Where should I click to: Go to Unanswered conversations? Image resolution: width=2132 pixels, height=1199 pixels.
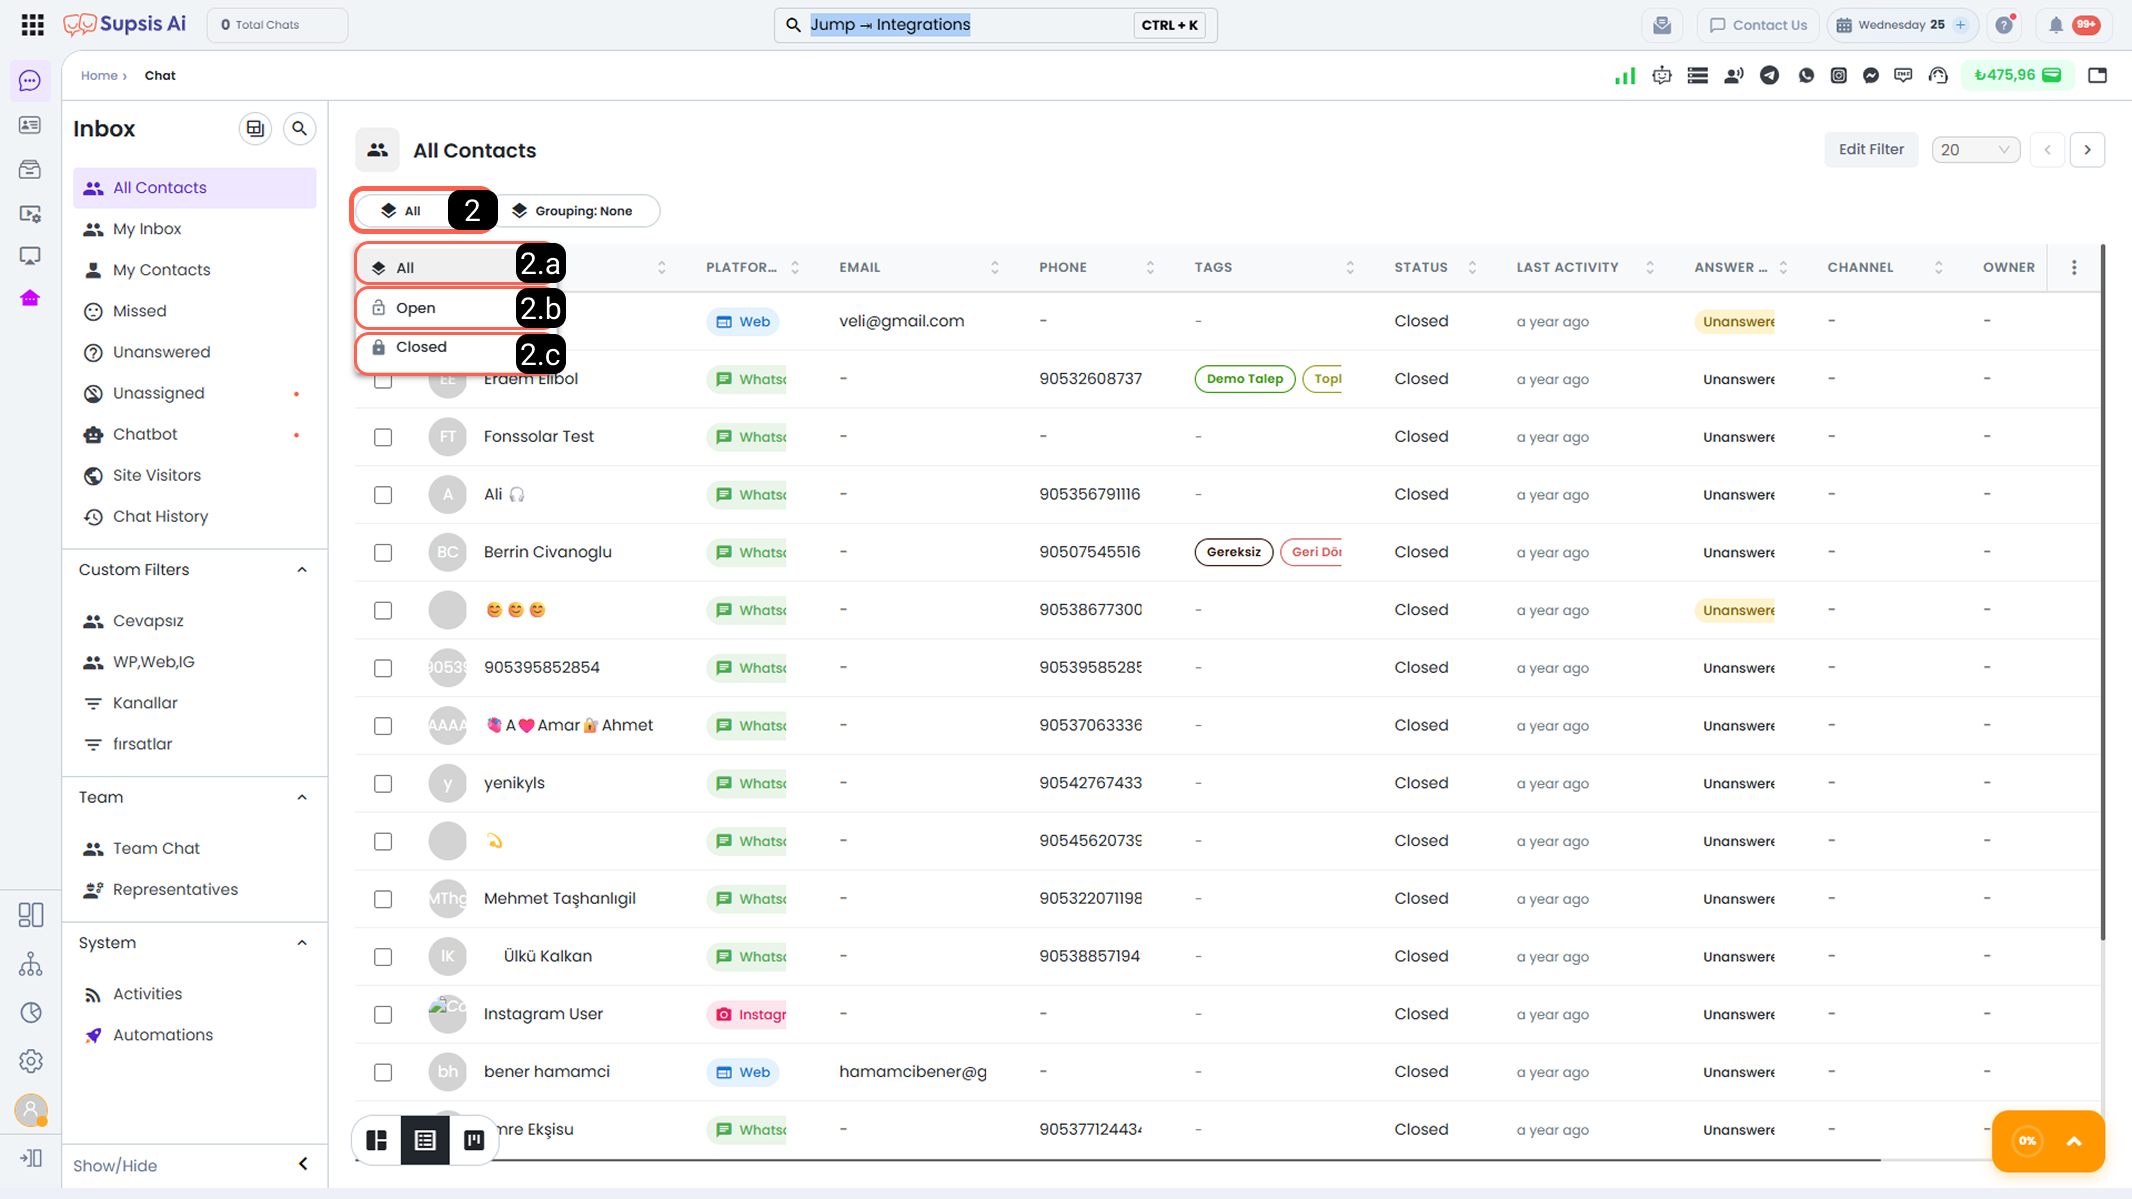coord(195,352)
